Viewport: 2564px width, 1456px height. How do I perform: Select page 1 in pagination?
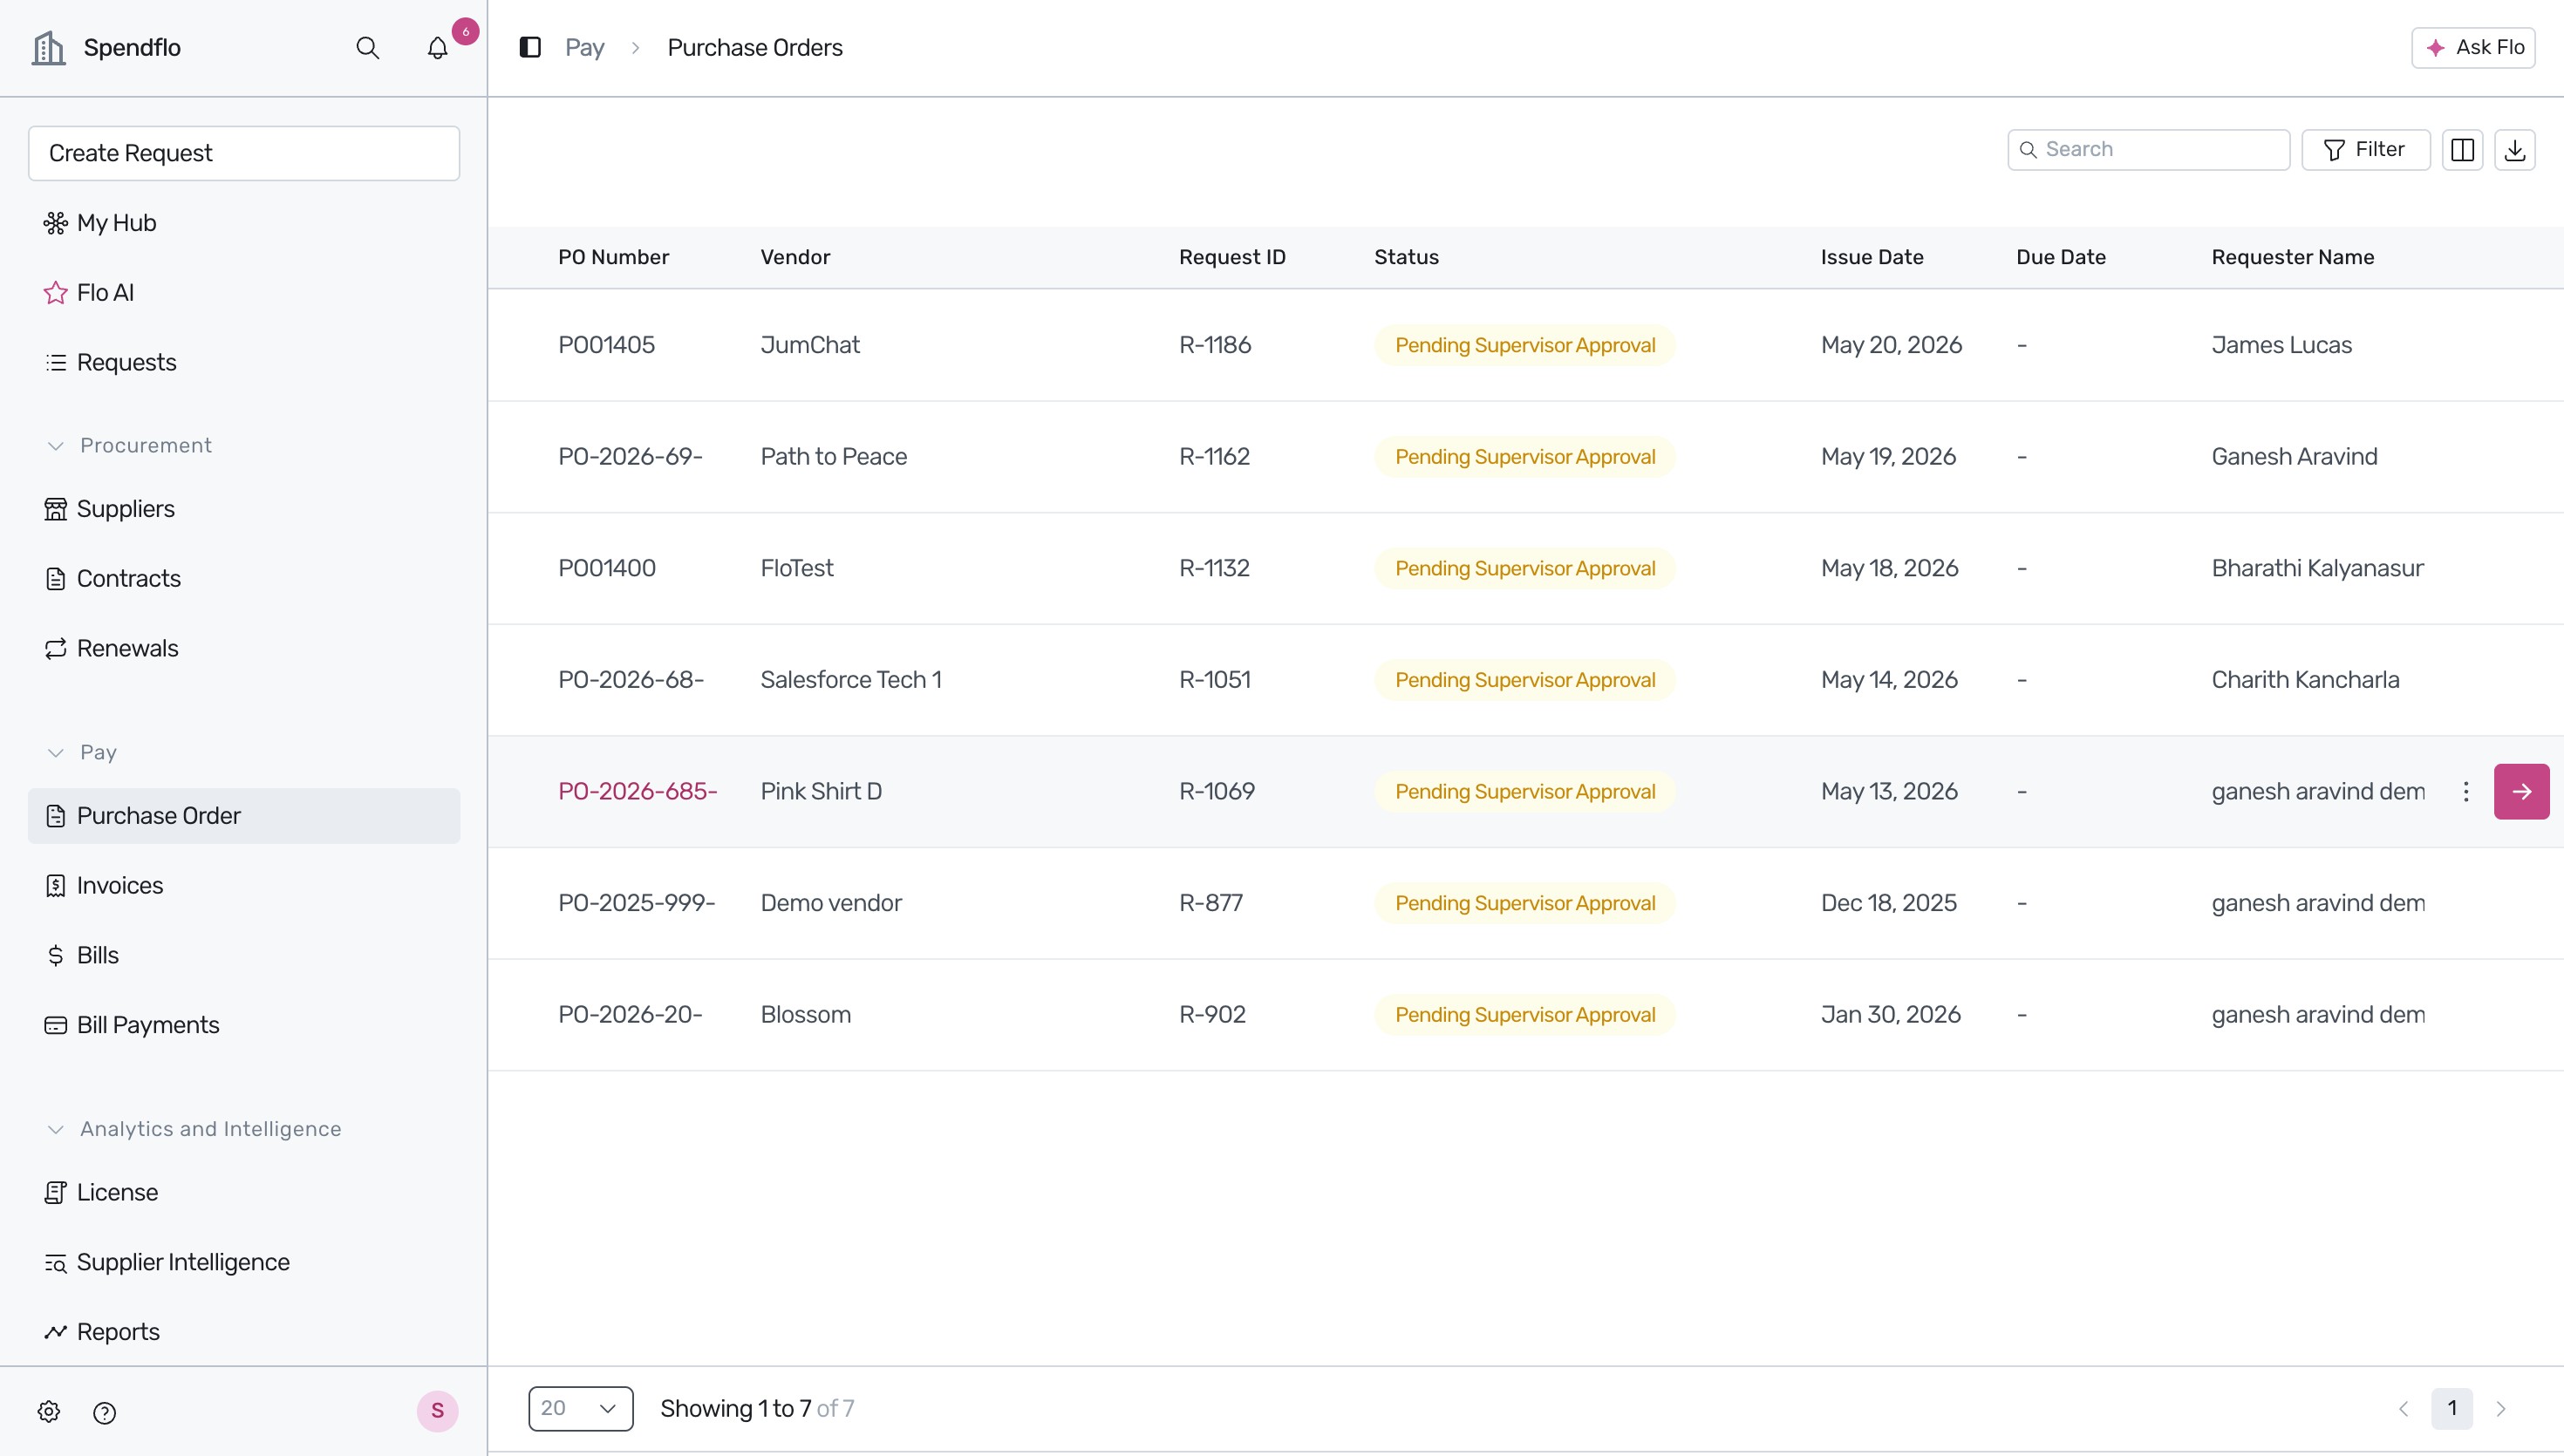pyautogui.click(x=2452, y=1409)
